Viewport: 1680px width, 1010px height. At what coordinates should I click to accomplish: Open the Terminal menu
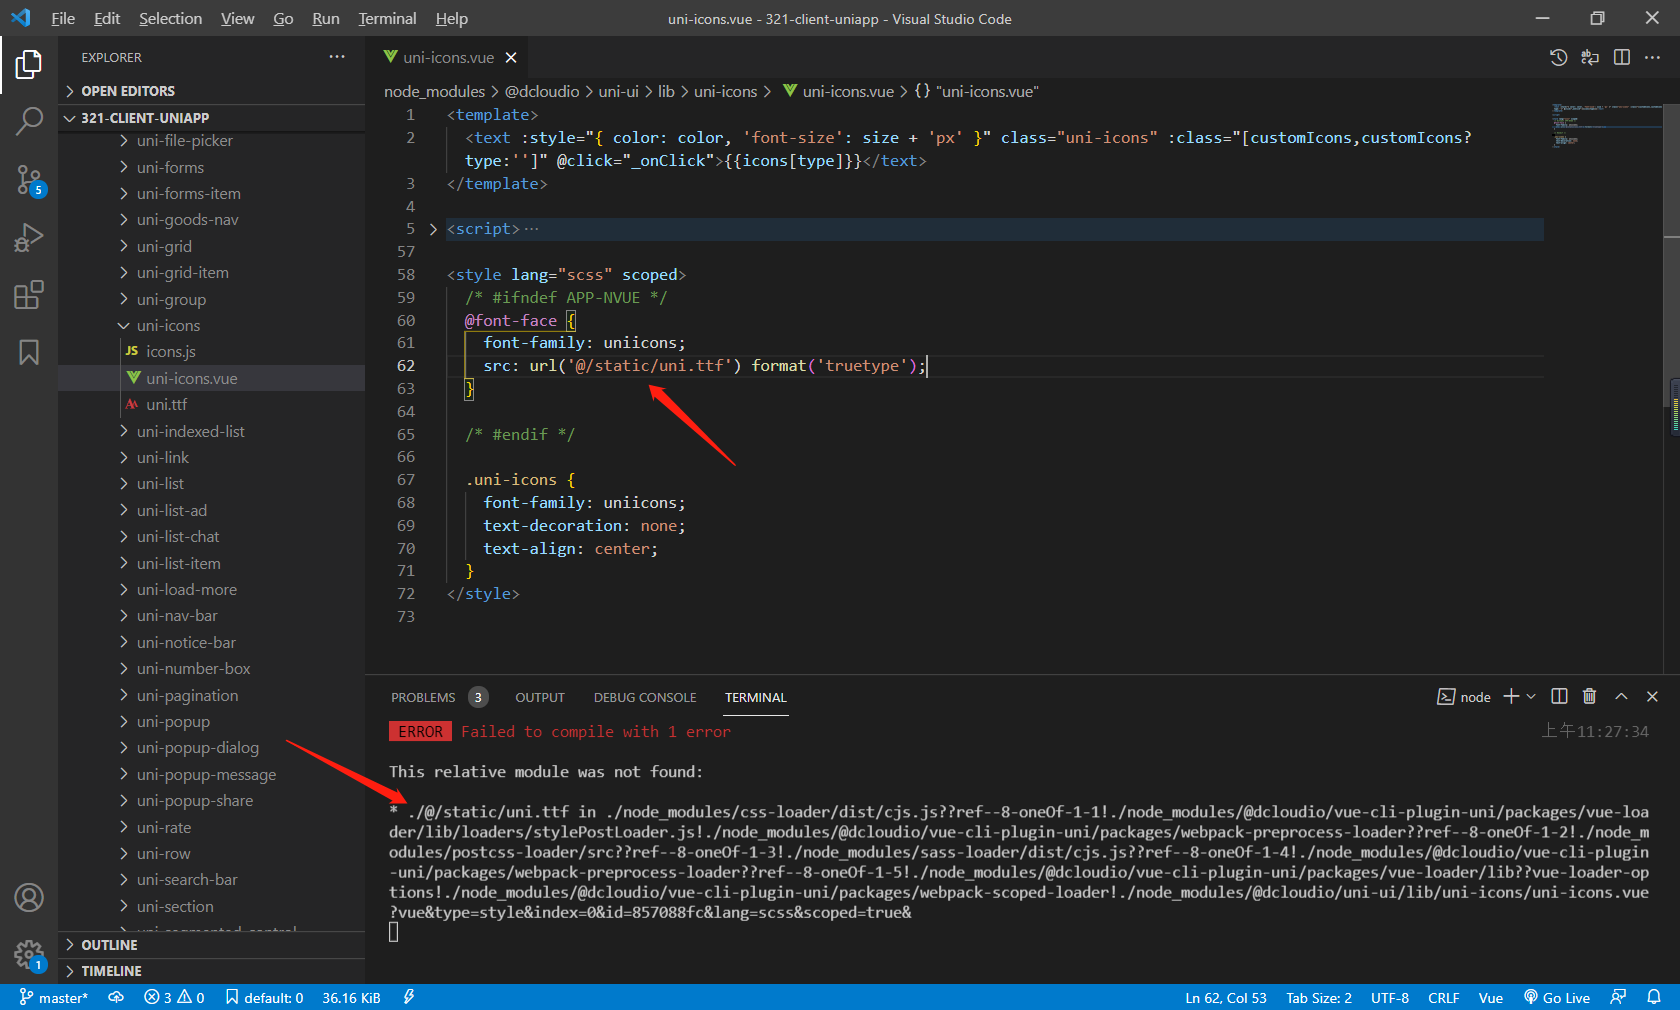click(387, 18)
